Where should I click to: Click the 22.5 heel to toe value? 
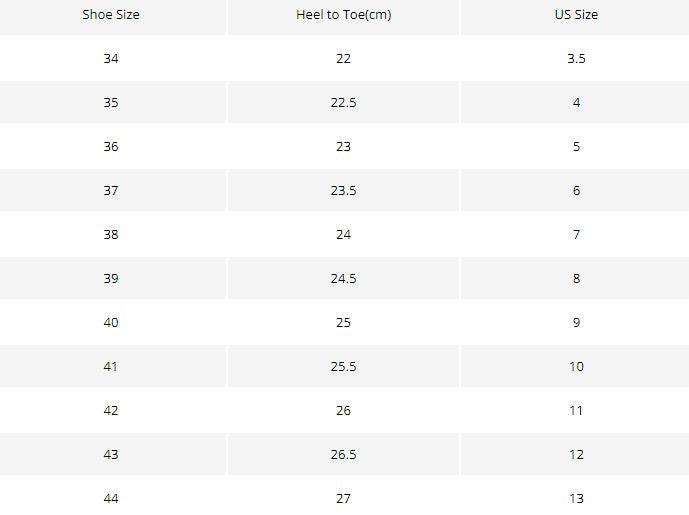click(344, 102)
